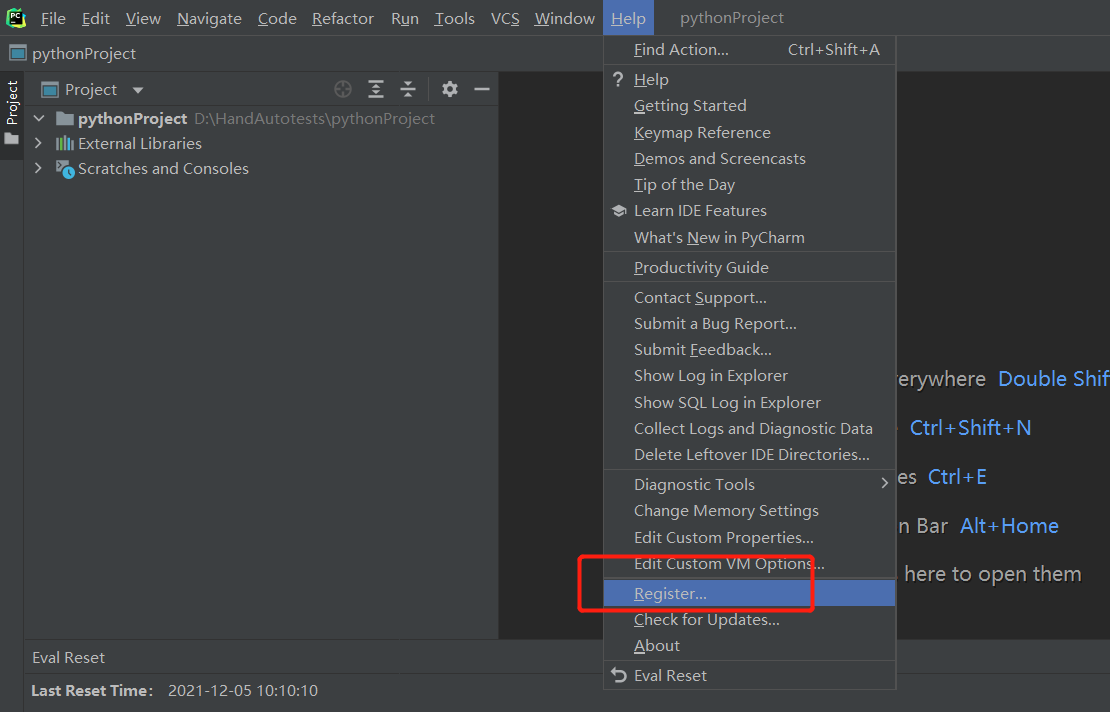Select Edit Custom VM Options…
Screen dimensions: 1110x712
[750, 564]
